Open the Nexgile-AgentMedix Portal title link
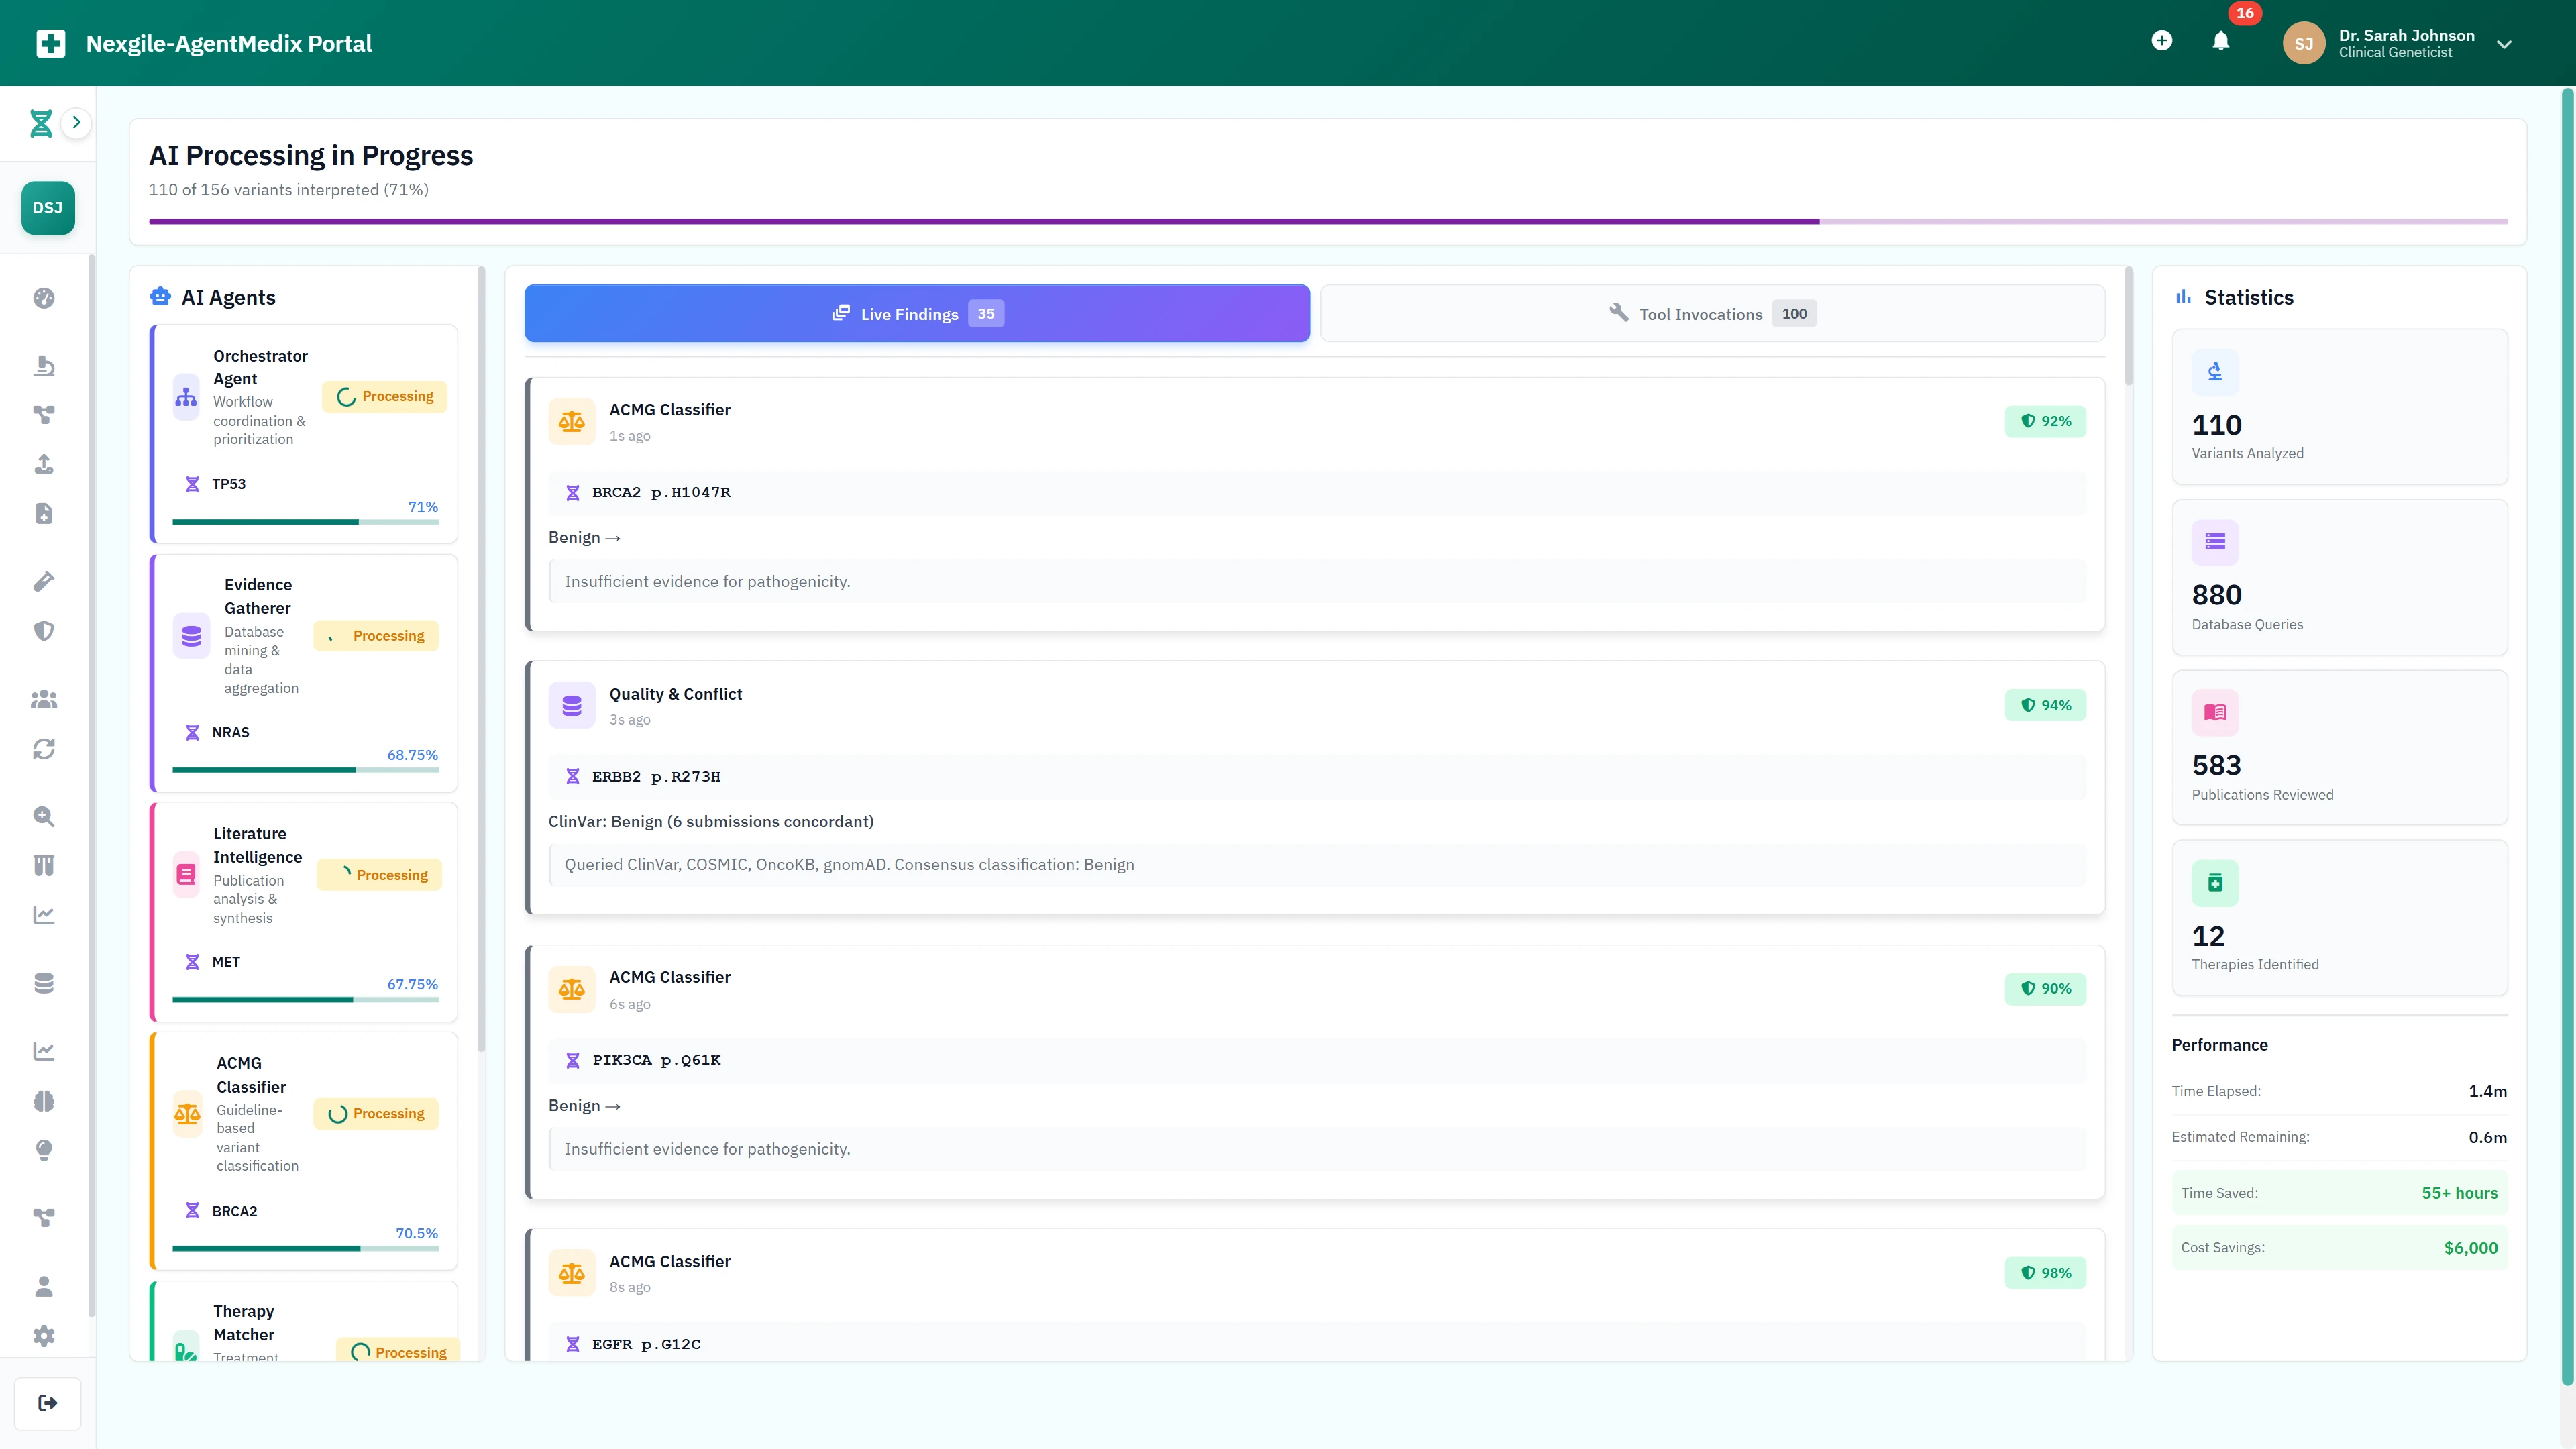The width and height of the screenshot is (2576, 1449). [x=228, y=43]
